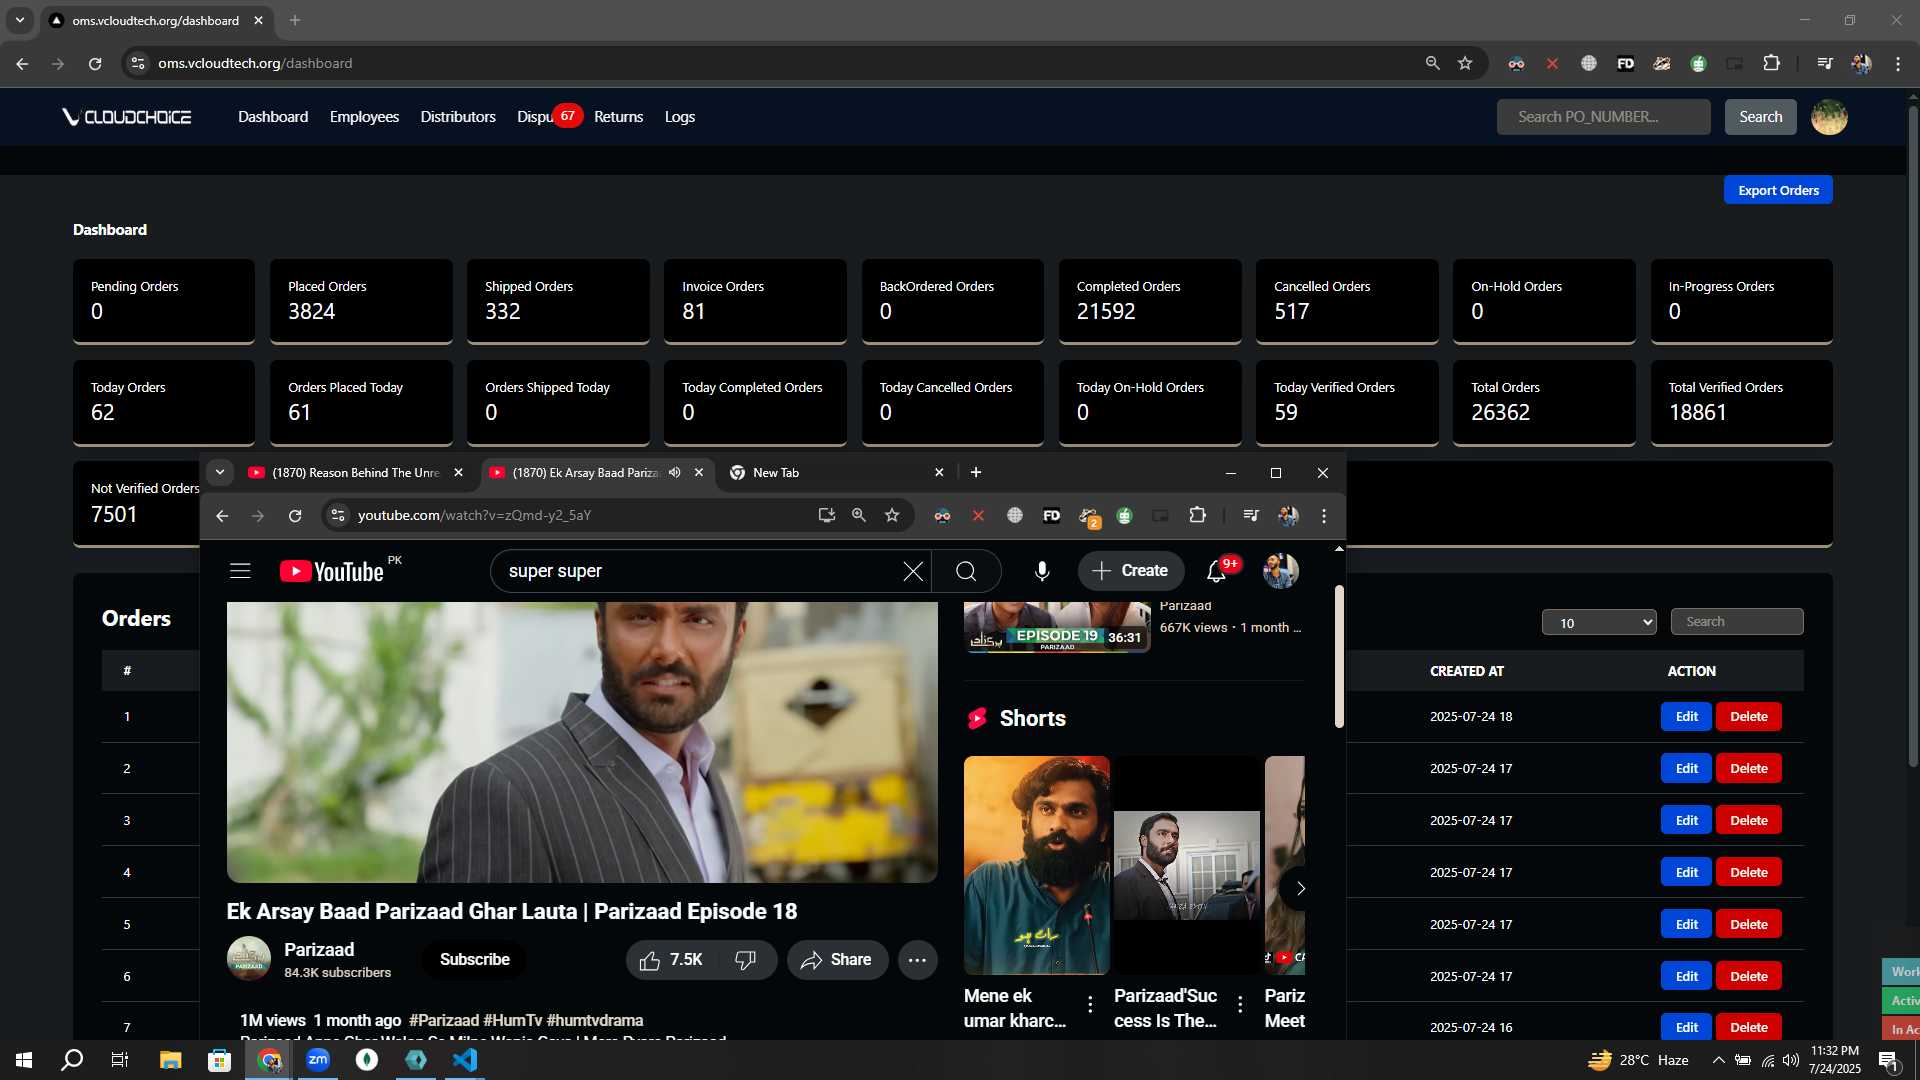
Task: Click the YouTube page vertical scrollbar
Action: [x=1339, y=656]
